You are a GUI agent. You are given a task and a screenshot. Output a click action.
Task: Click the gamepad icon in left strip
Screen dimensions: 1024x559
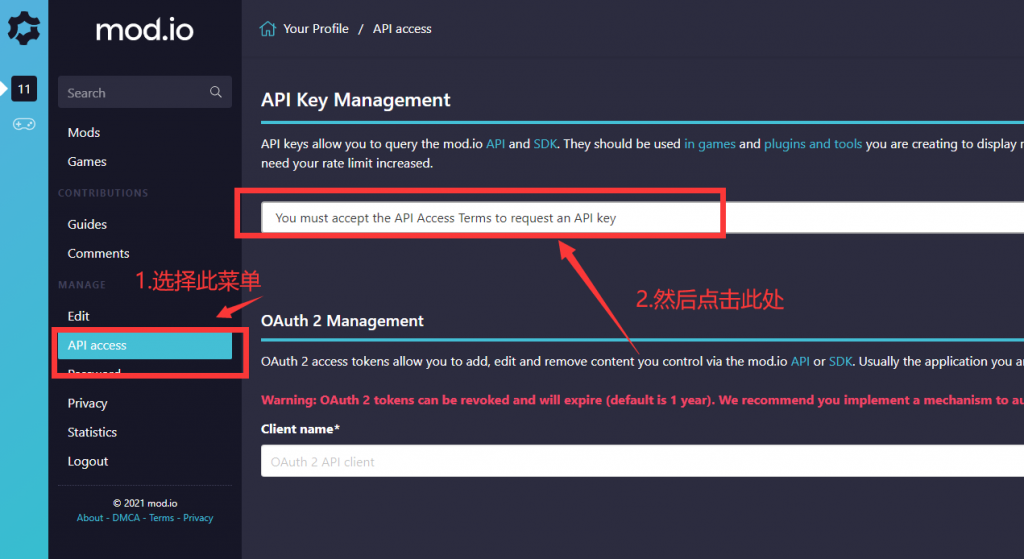tap(24, 124)
